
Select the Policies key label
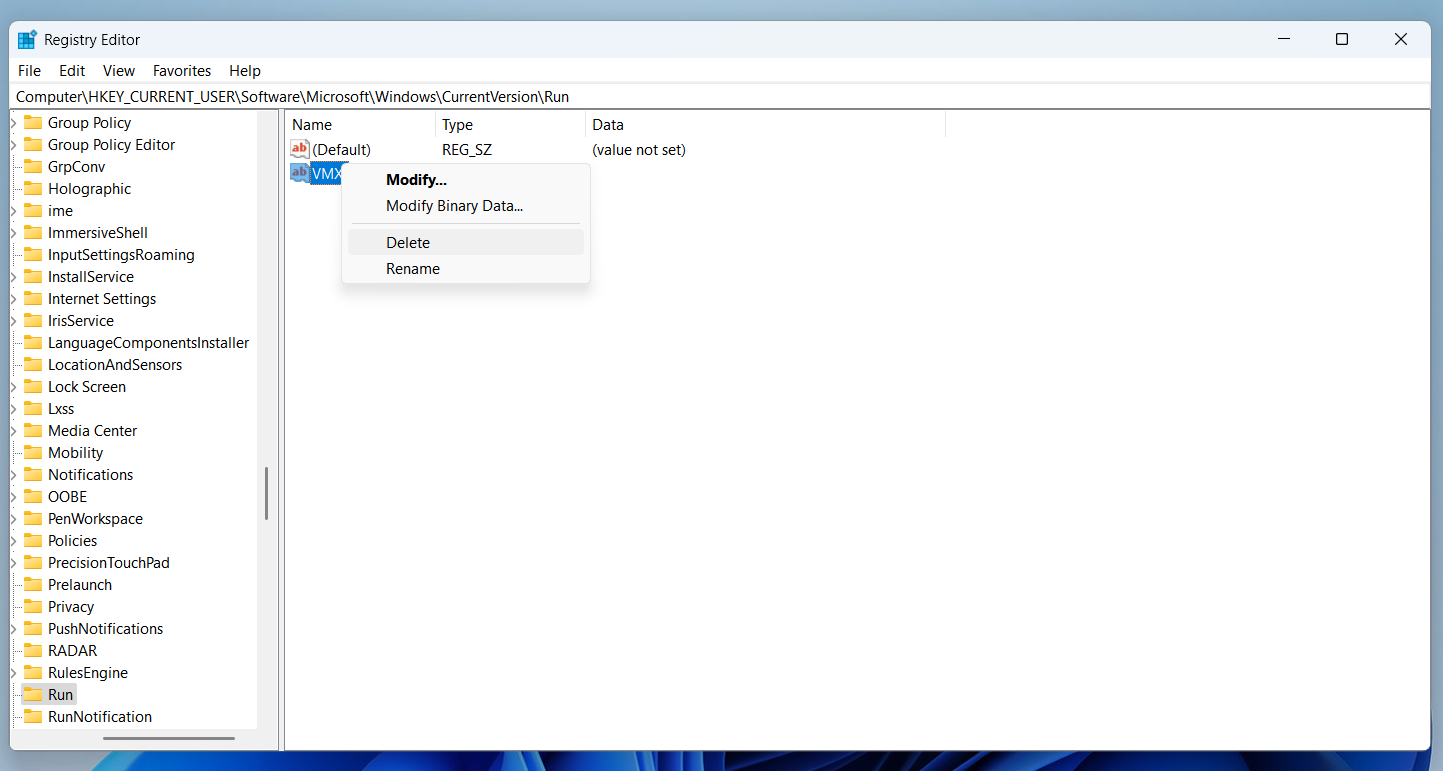click(x=73, y=541)
